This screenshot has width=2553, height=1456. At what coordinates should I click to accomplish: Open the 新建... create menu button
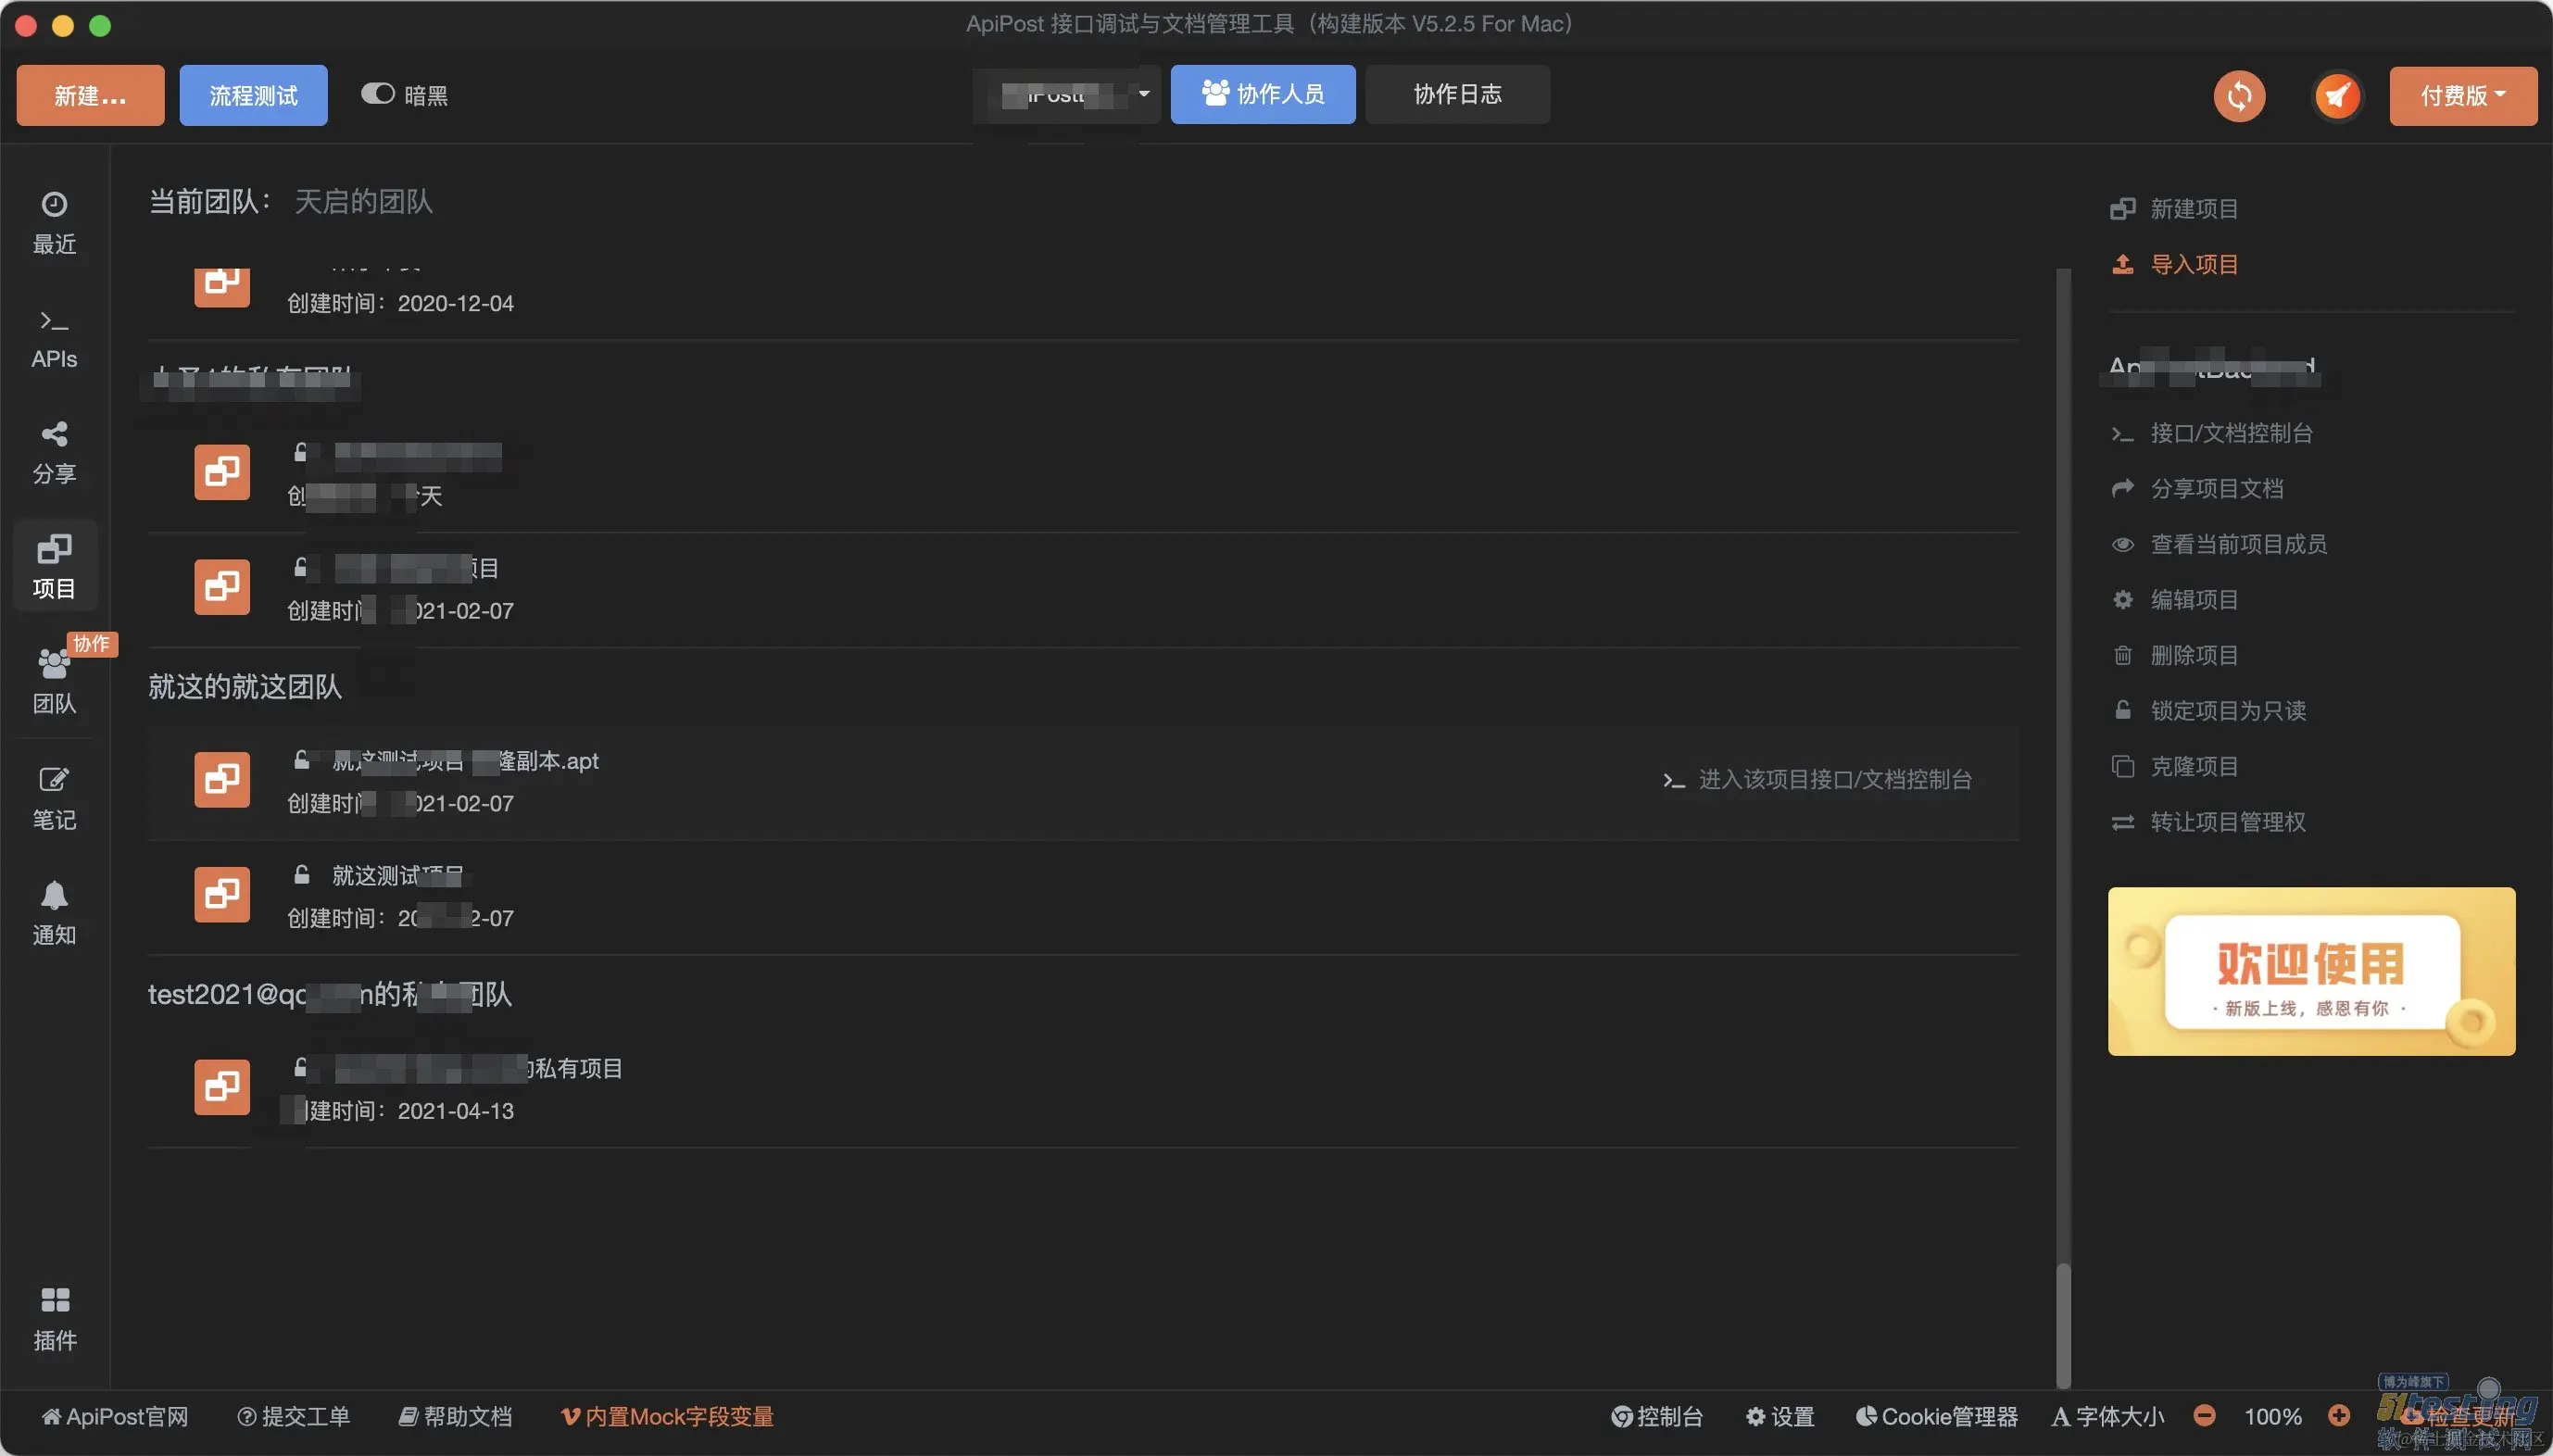click(x=90, y=95)
